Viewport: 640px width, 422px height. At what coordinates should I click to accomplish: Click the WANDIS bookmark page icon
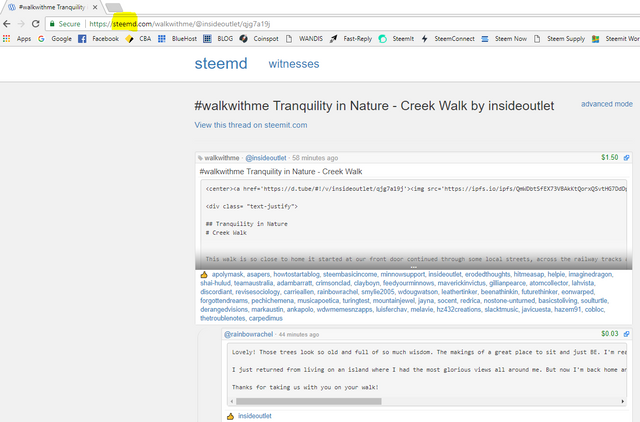tap(289, 39)
